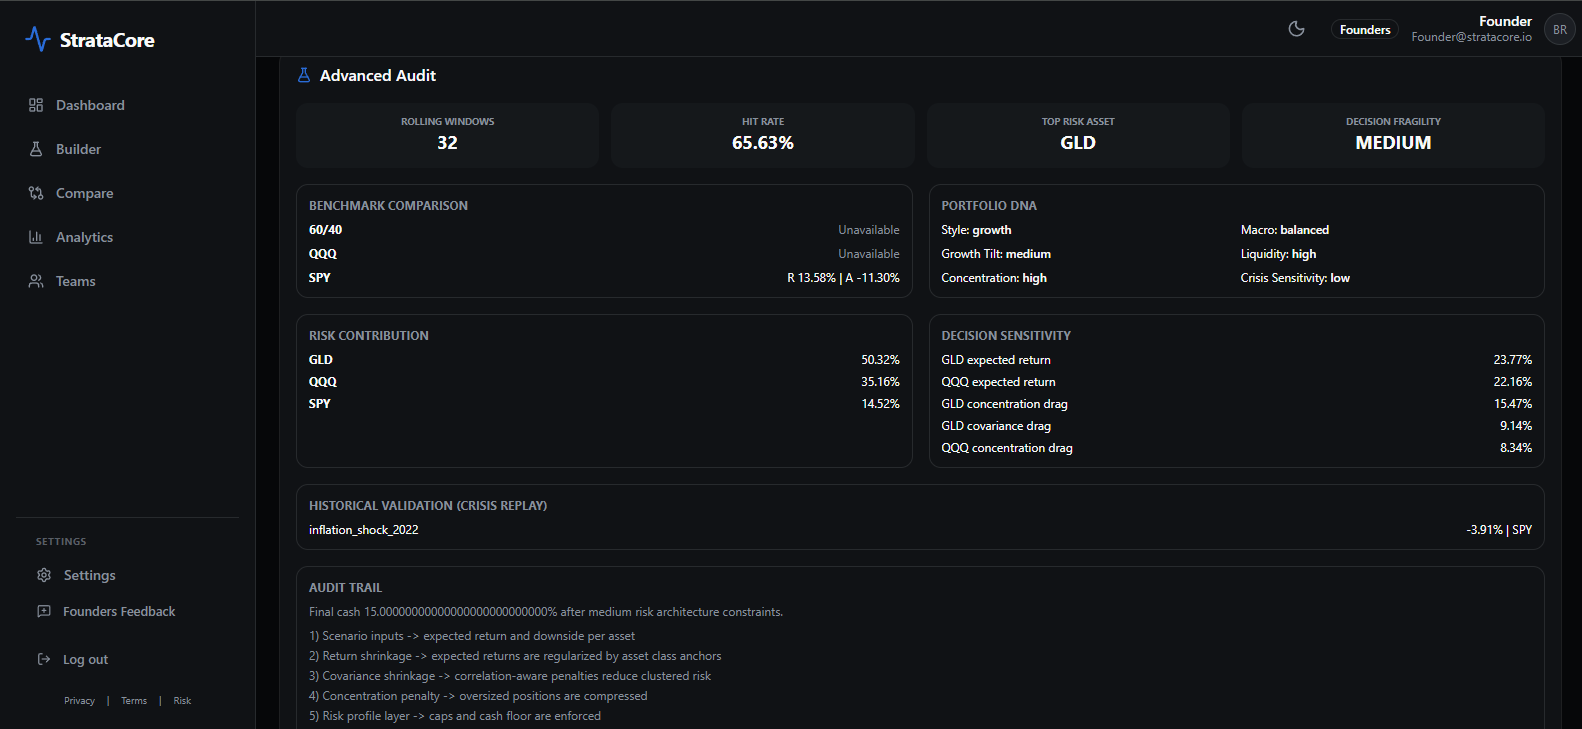This screenshot has width=1582, height=729.
Task: Open the Terms link
Action: [134, 701]
